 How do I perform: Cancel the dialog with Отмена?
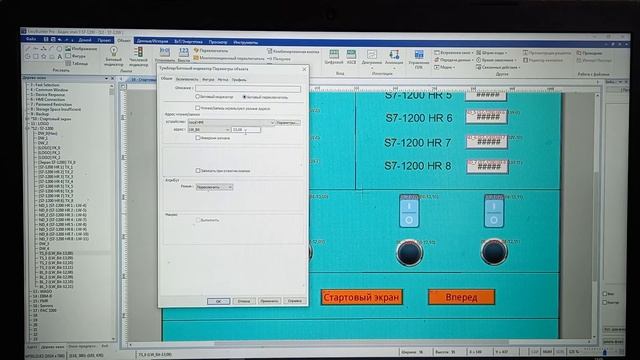[x=244, y=301]
